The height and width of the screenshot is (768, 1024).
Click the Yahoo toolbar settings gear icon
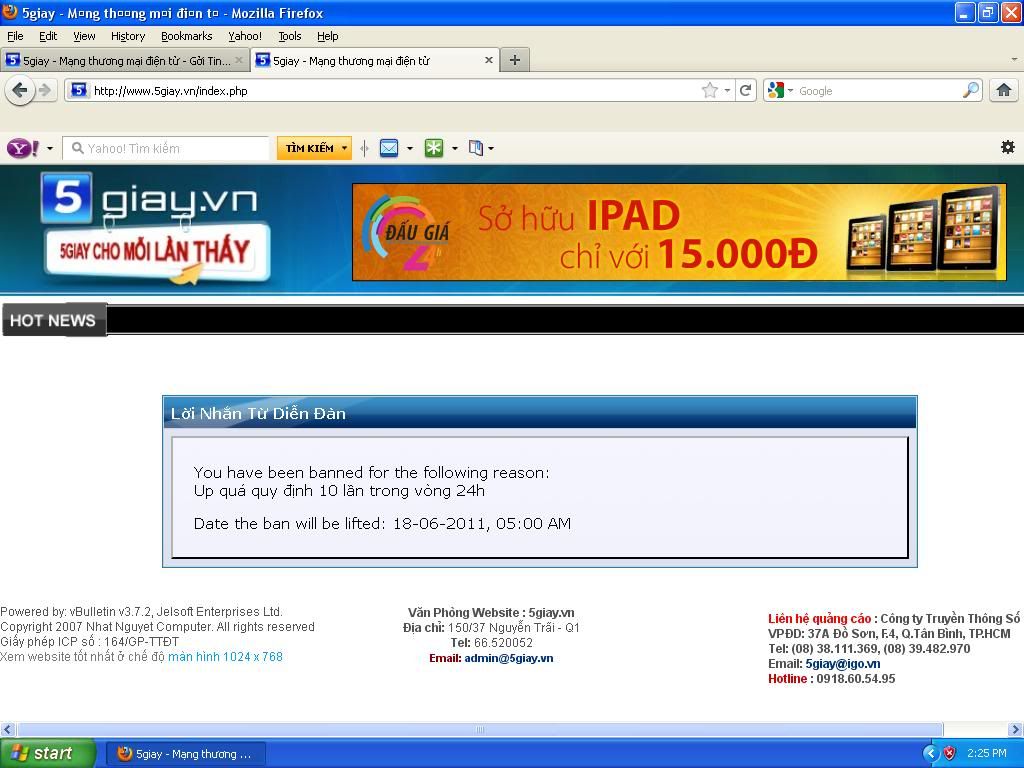(1007, 147)
